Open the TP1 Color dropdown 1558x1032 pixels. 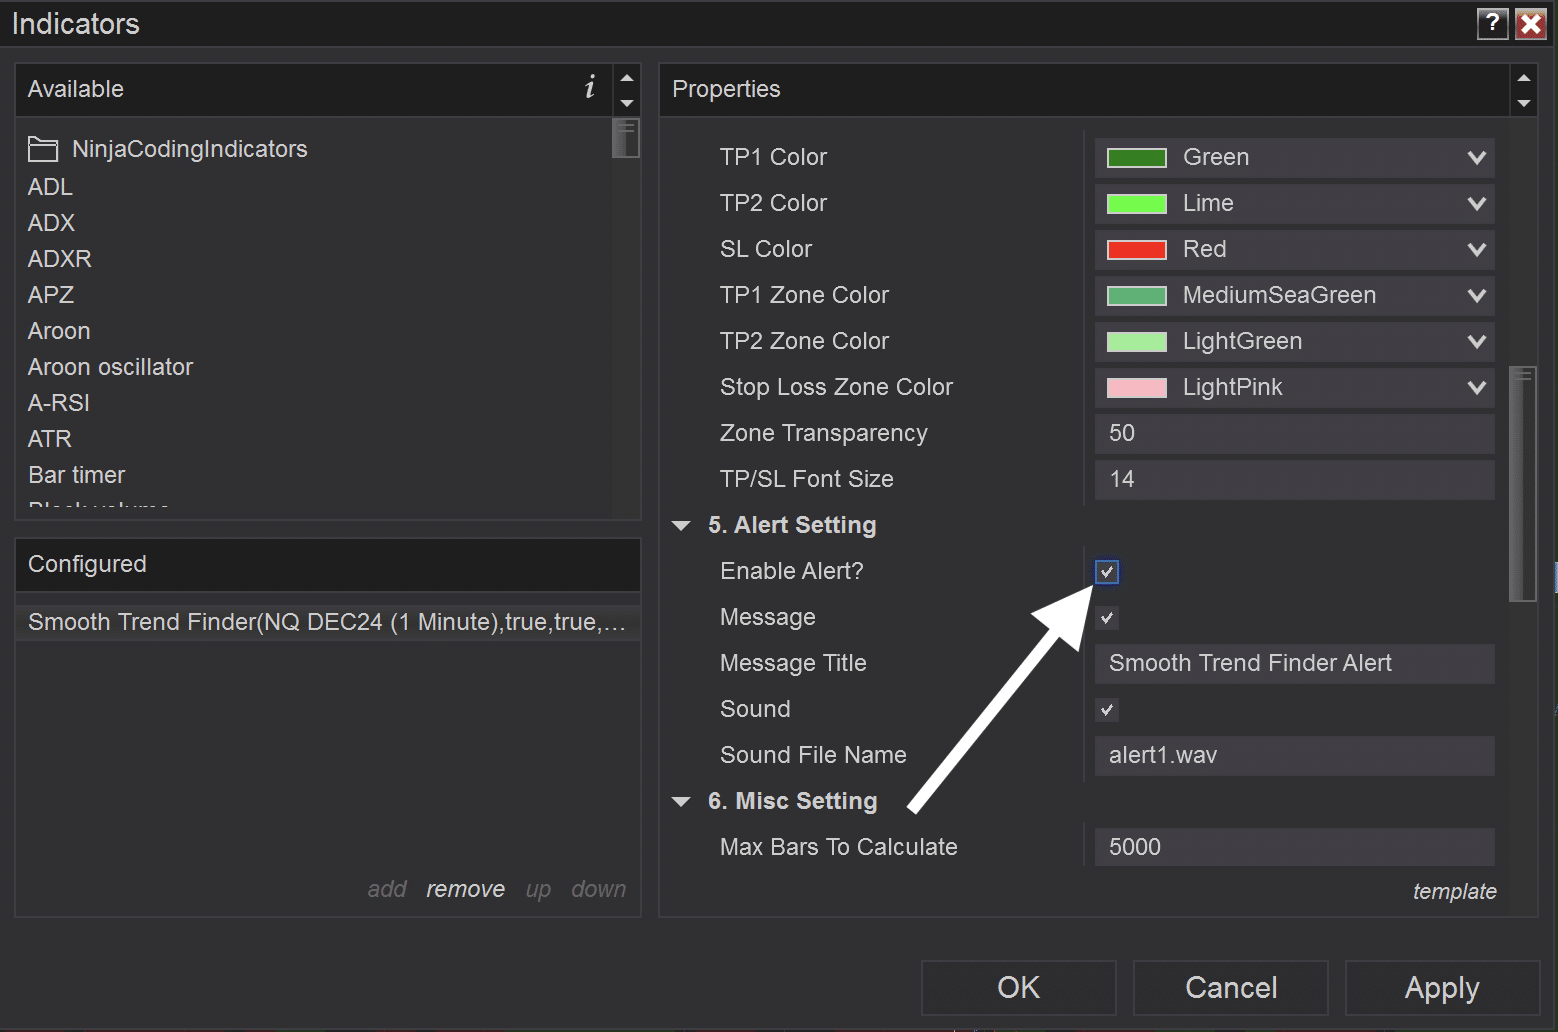click(x=1295, y=157)
